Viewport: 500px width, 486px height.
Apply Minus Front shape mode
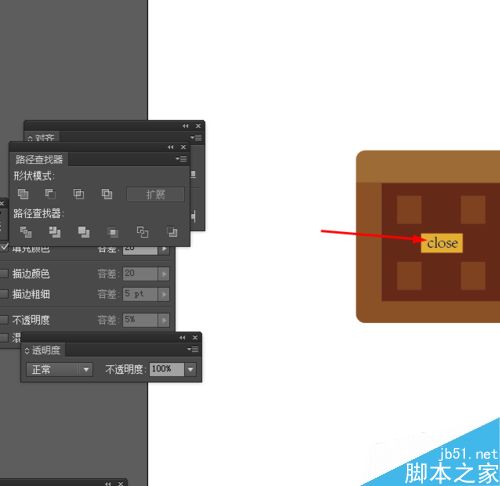[50, 194]
